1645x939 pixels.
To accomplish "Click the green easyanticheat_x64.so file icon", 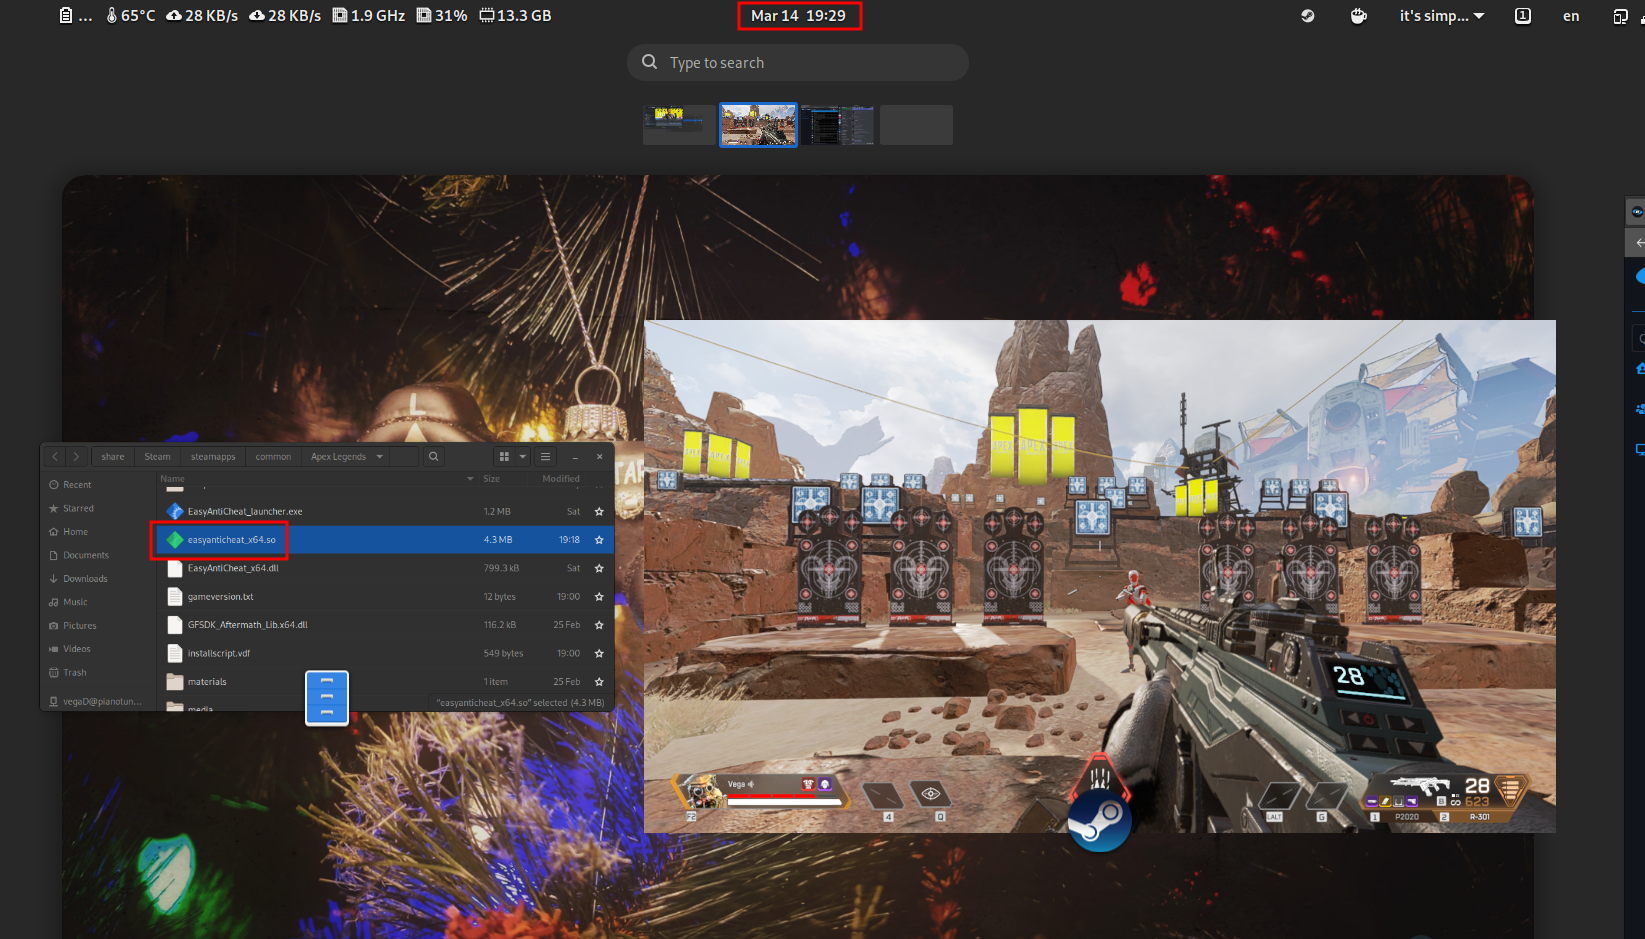I will [175, 540].
